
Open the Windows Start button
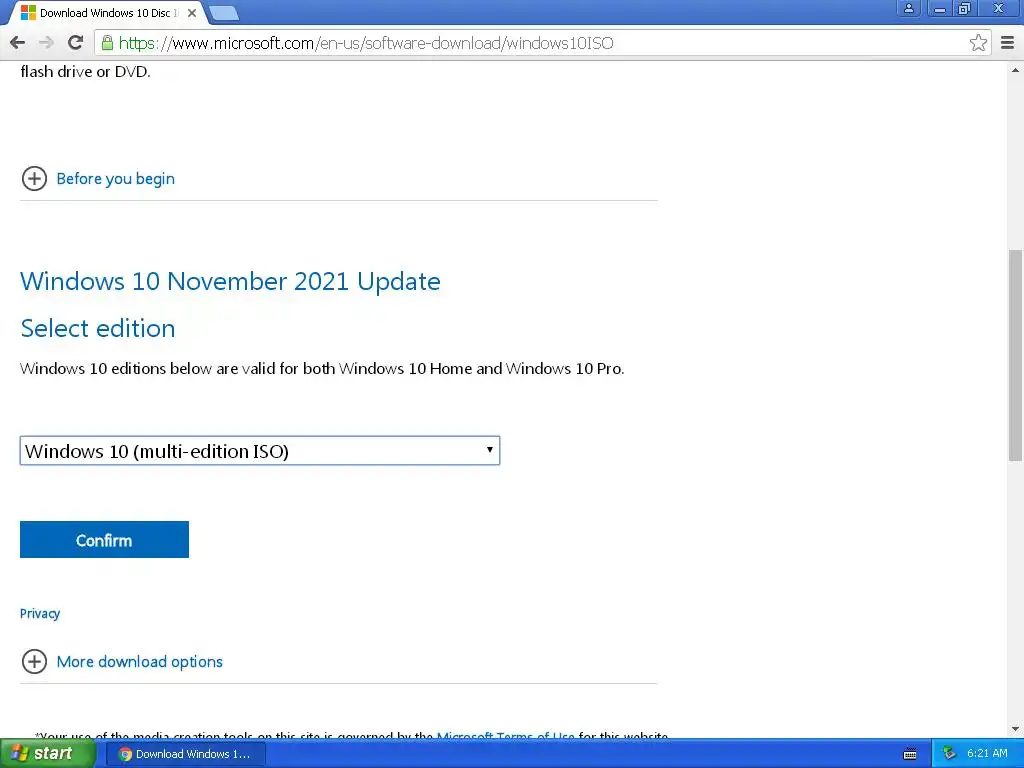coord(47,754)
